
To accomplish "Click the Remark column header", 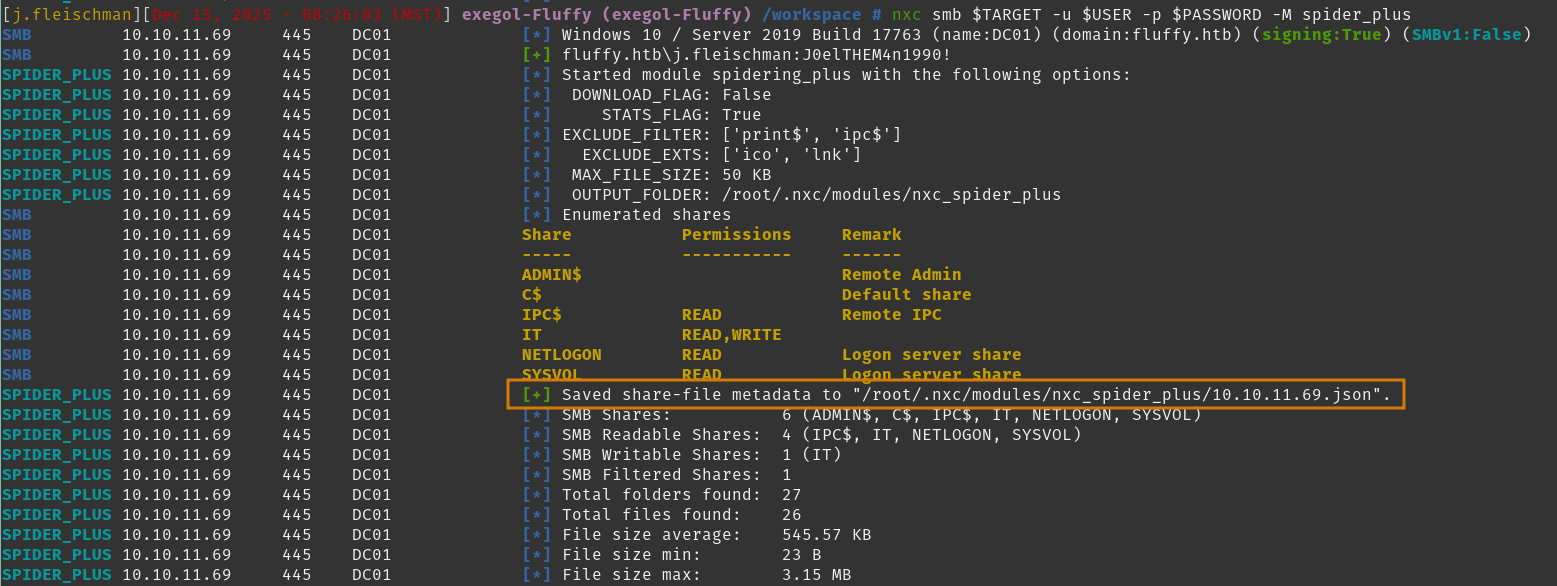I will (x=871, y=235).
